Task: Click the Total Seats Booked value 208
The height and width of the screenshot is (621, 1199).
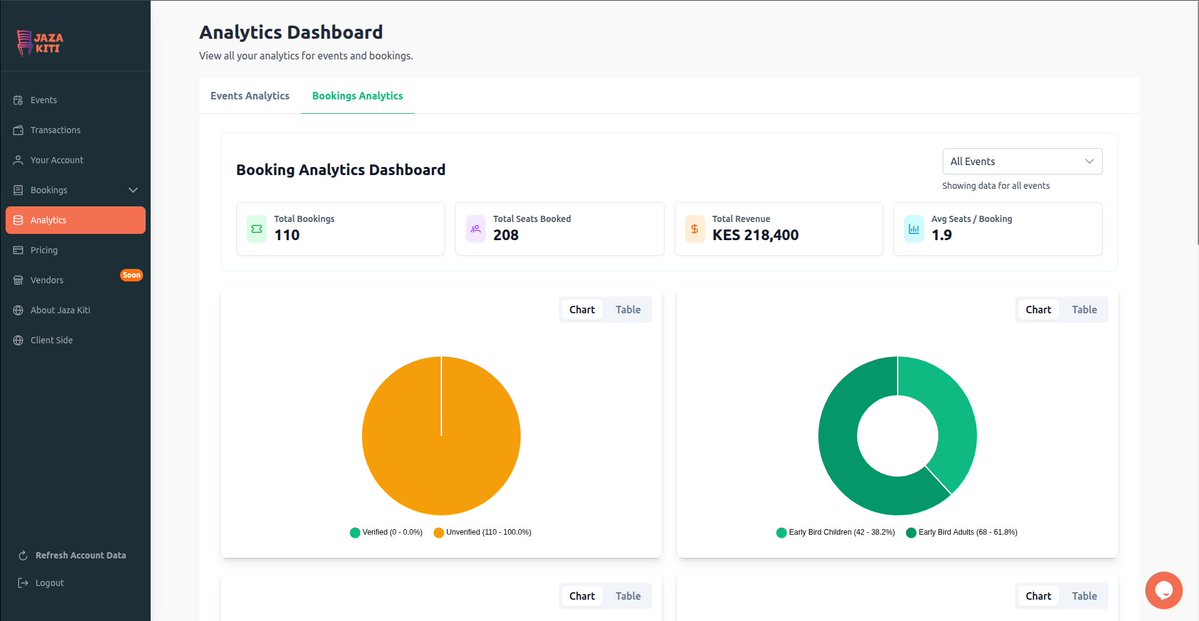Action: click(x=506, y=236)
